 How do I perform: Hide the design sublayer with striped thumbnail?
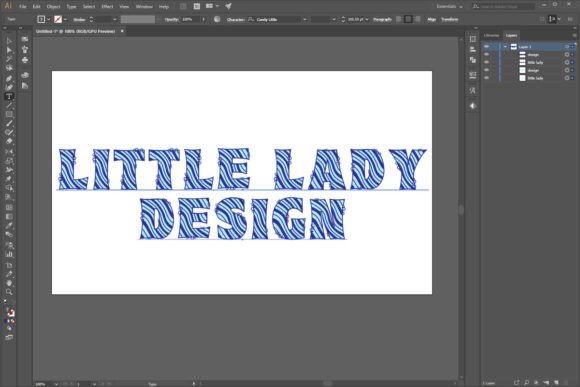click(x=486, y=54)
